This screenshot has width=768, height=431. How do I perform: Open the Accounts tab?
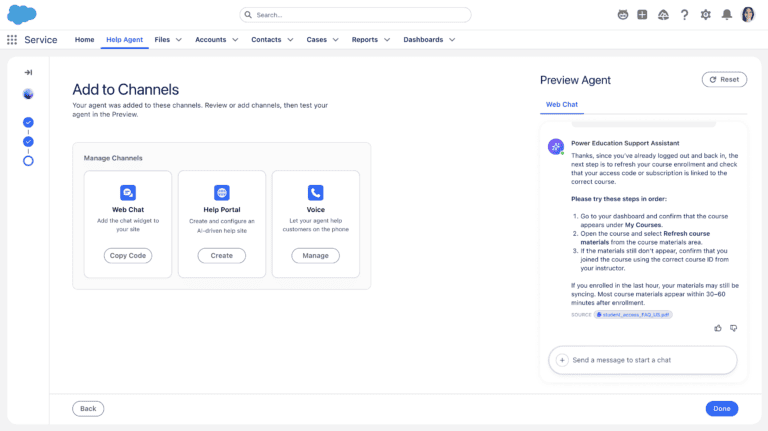pos(211,40)
